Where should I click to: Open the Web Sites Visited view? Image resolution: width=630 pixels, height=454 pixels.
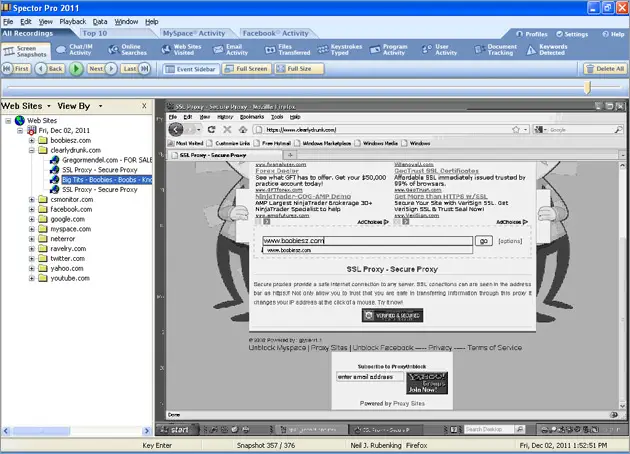click(x=181, y=50)
